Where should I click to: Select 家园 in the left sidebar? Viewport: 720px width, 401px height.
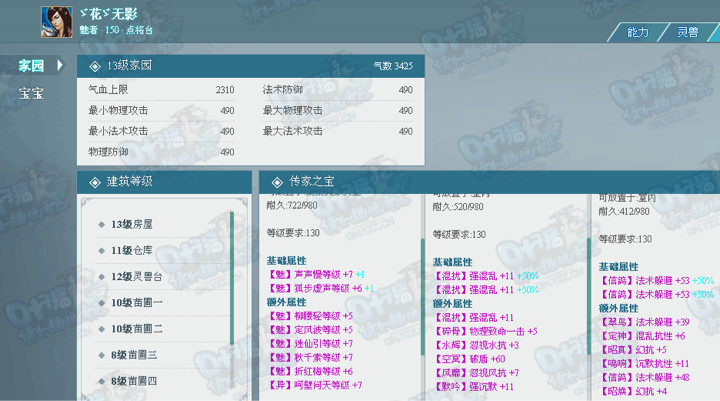coord(32,66)
